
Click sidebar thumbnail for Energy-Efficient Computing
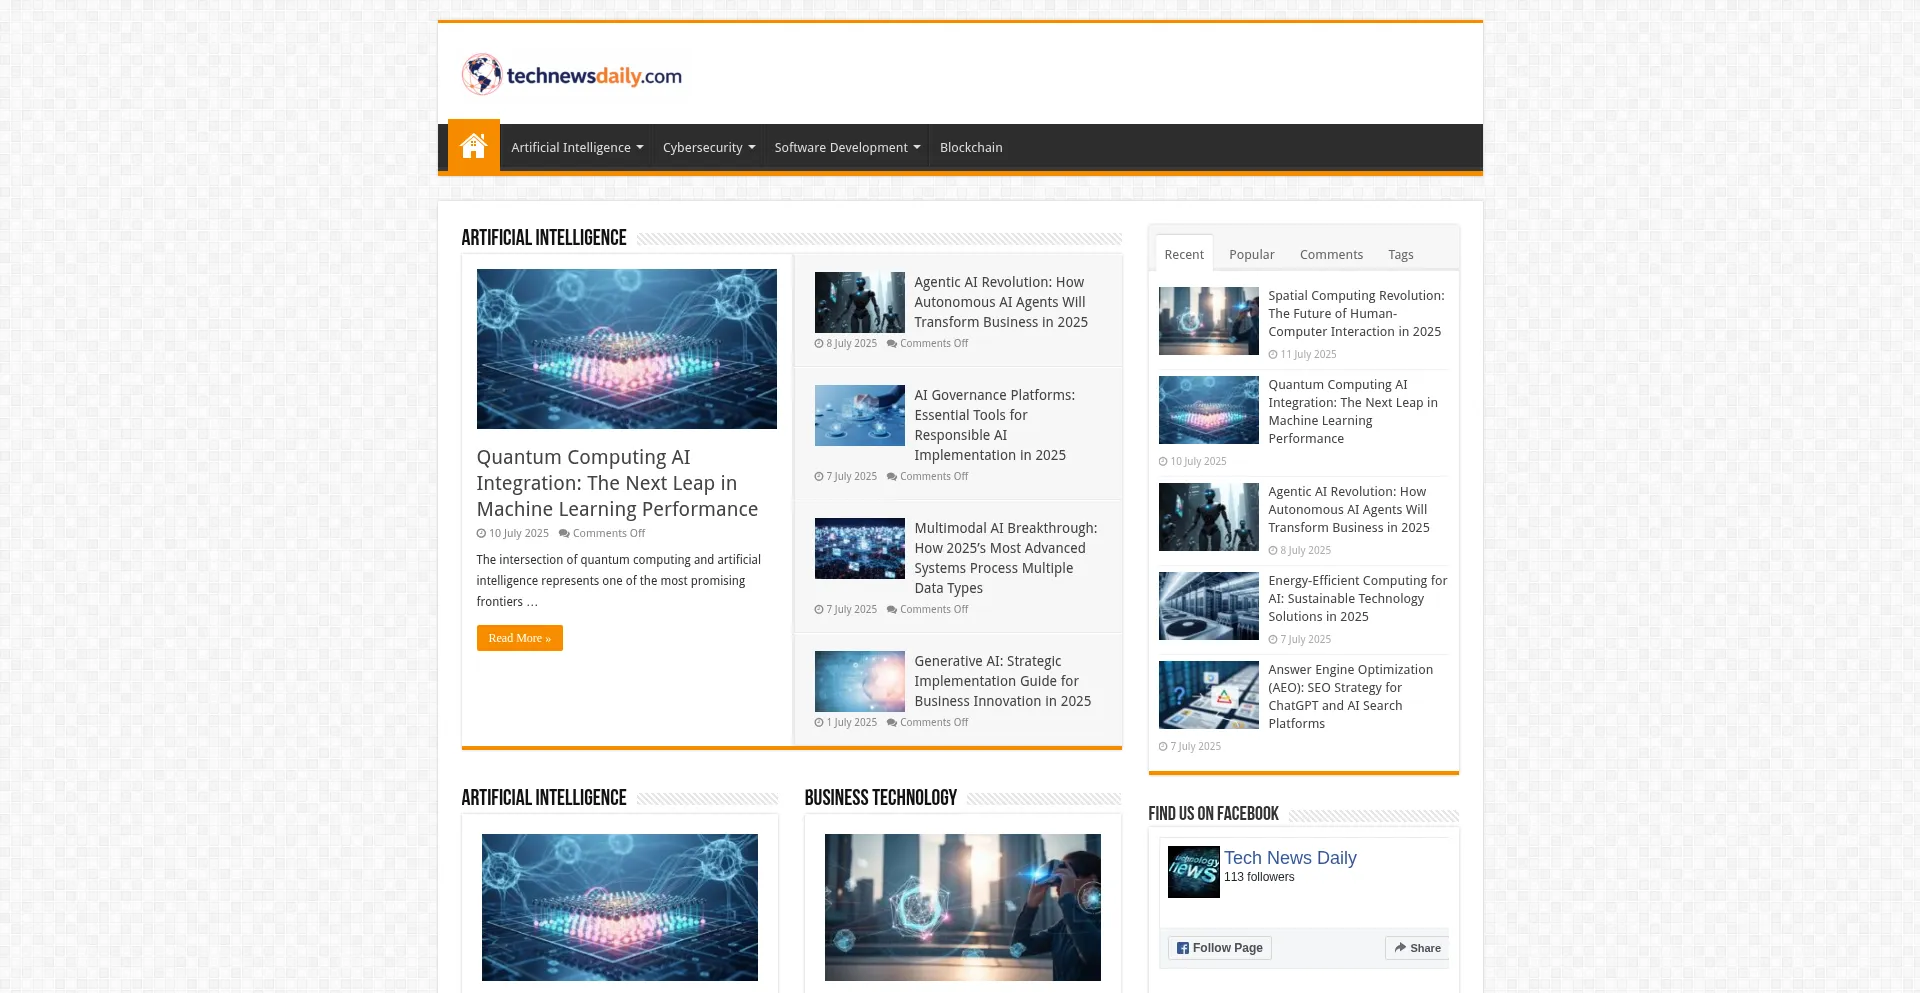pos(1209,606)
